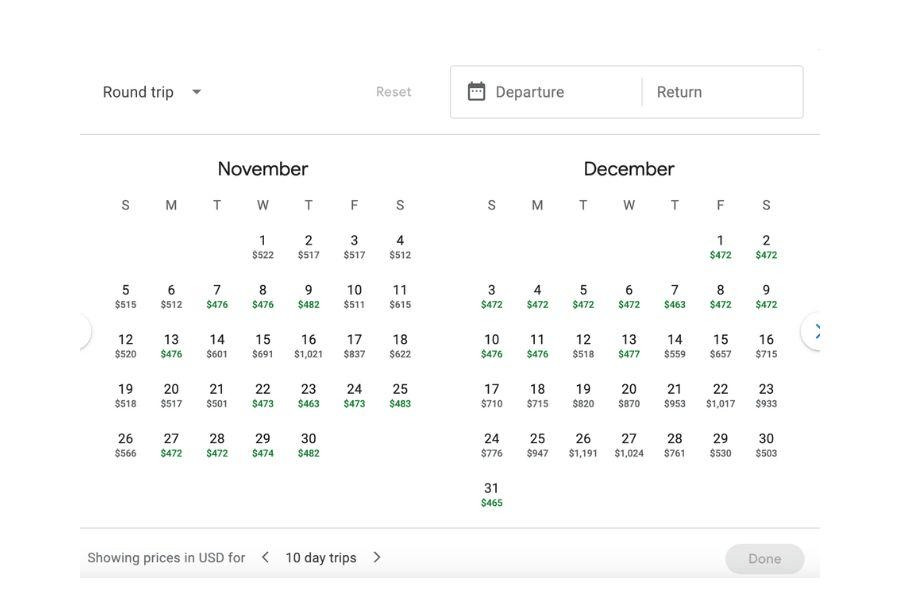Viewport: 900px width, 600px height.
Task: Choose November 1 priced $522
Action: (x=262, y=246)
